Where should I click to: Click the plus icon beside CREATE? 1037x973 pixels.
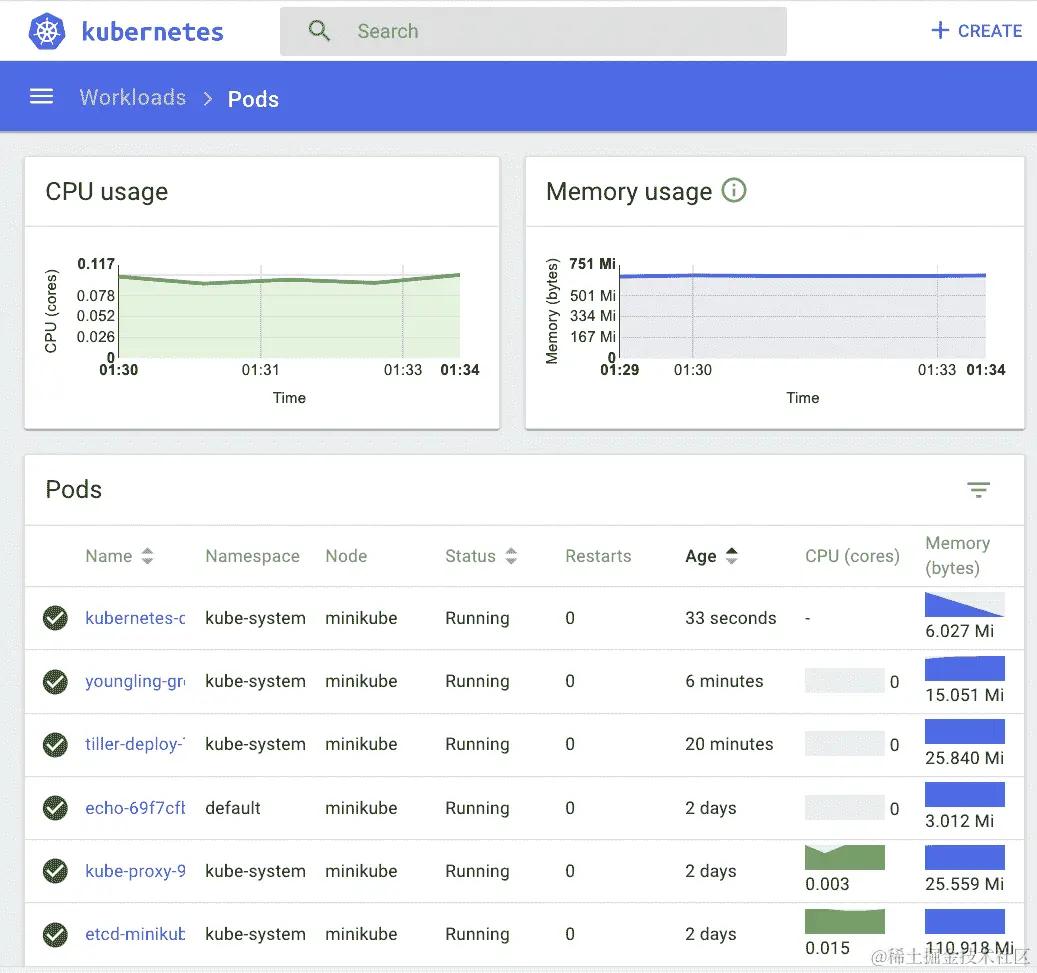coord(940,30)
